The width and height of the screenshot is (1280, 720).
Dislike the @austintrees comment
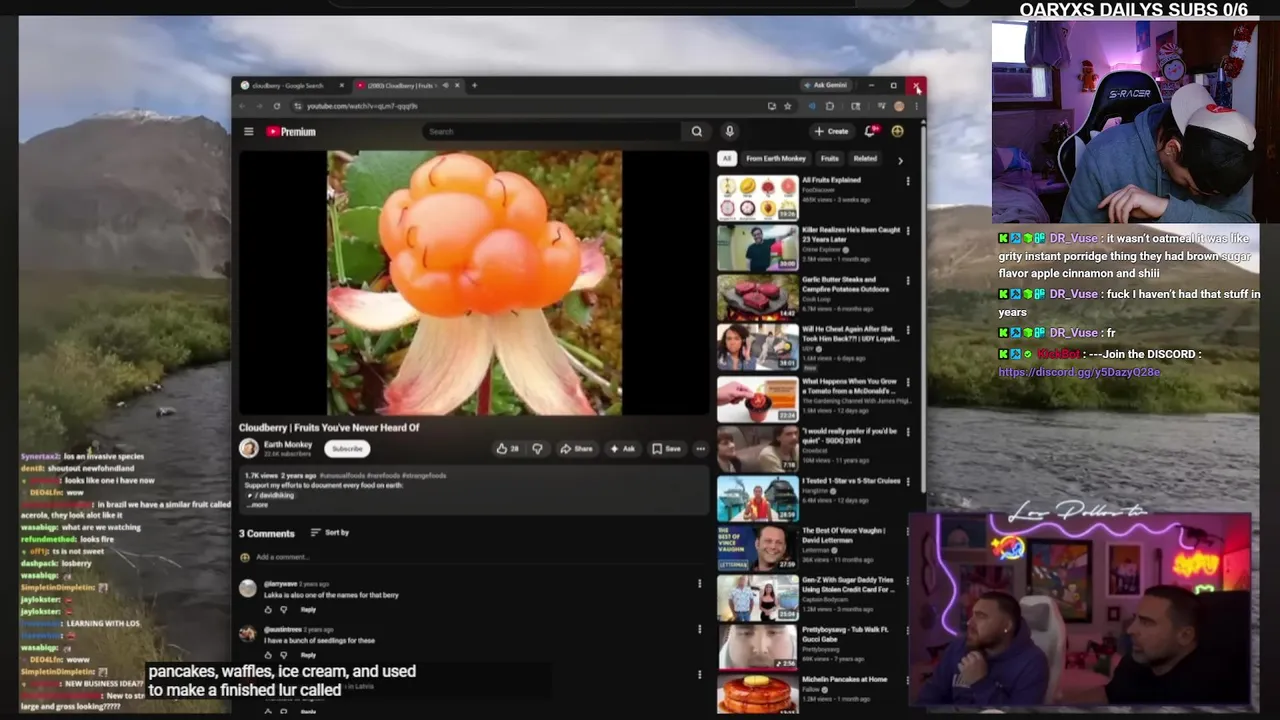(x=283, y=655)
